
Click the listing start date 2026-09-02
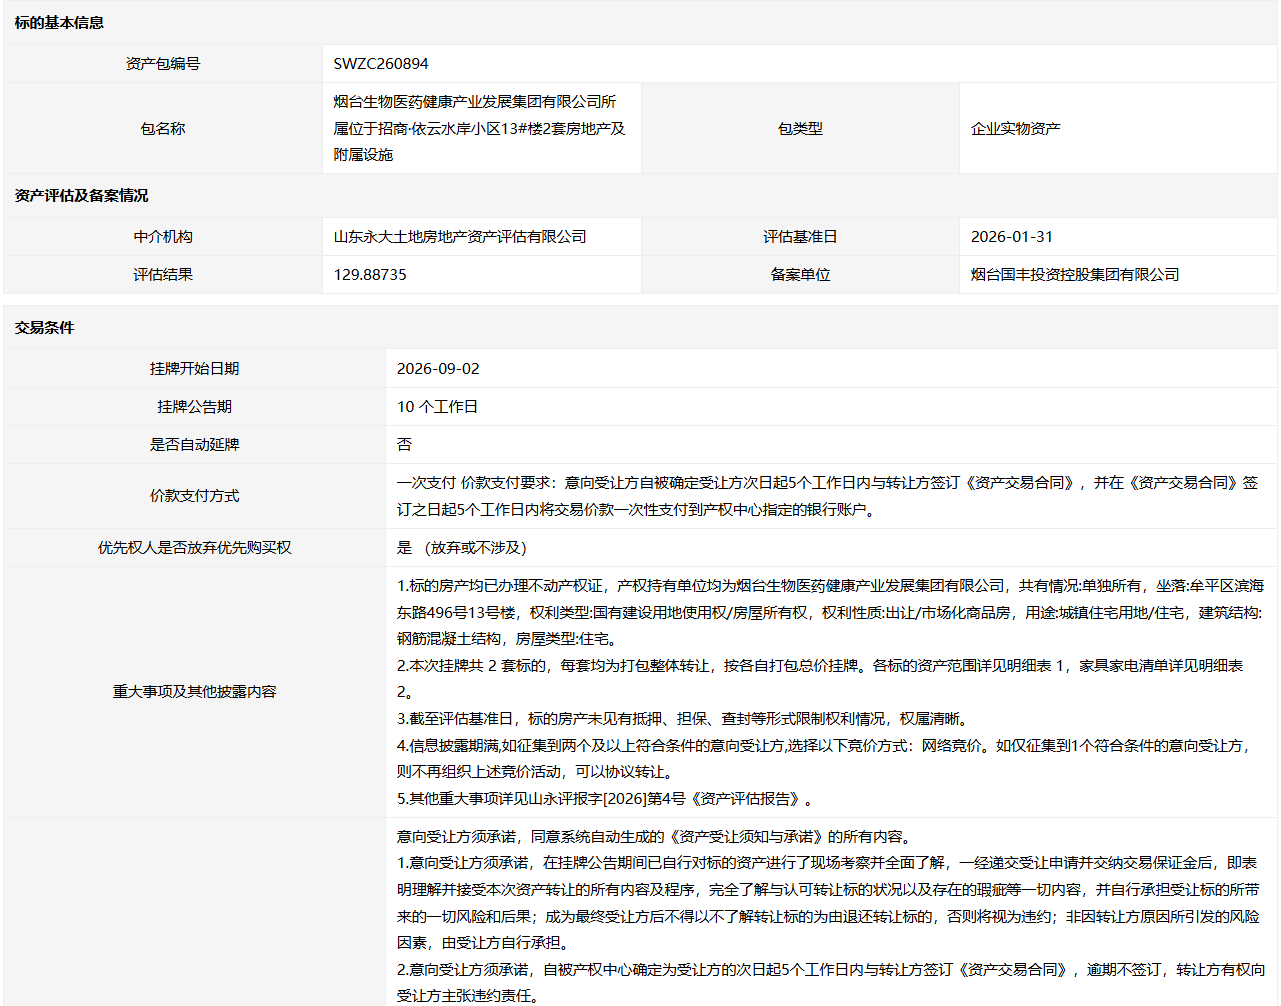click(x=438, y=369)
